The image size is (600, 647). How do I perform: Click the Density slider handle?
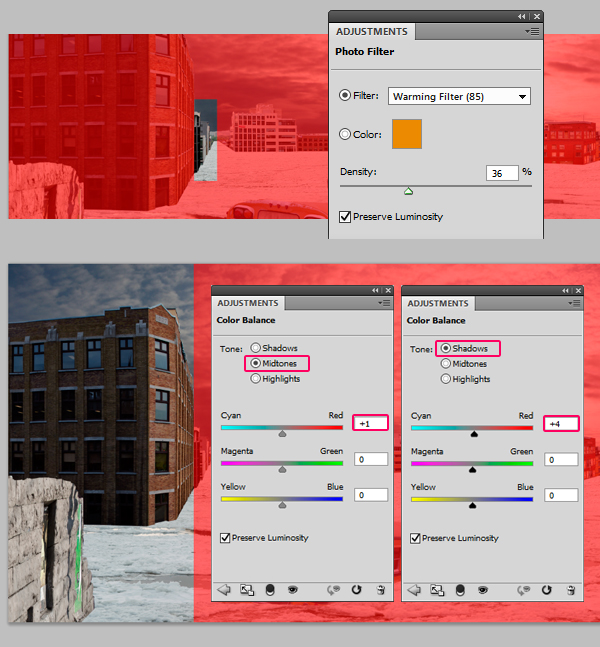(409, 191)
